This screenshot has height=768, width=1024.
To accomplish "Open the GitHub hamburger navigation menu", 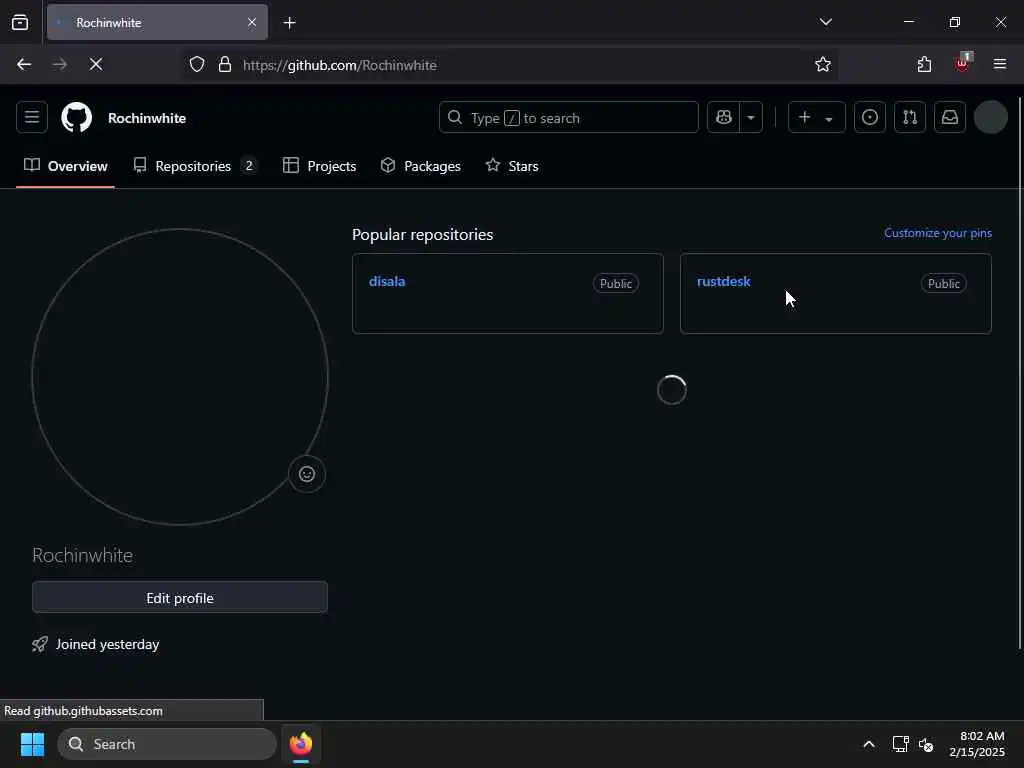I will click(31, 118).
